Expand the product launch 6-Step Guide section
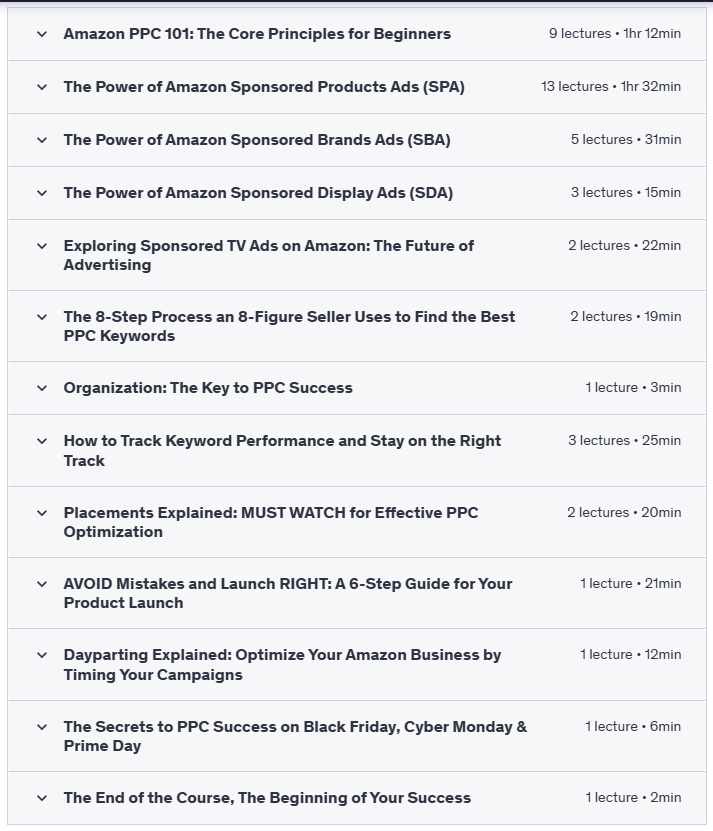The width and height of the screenshot is (713, 831). [x=41, y=583]
